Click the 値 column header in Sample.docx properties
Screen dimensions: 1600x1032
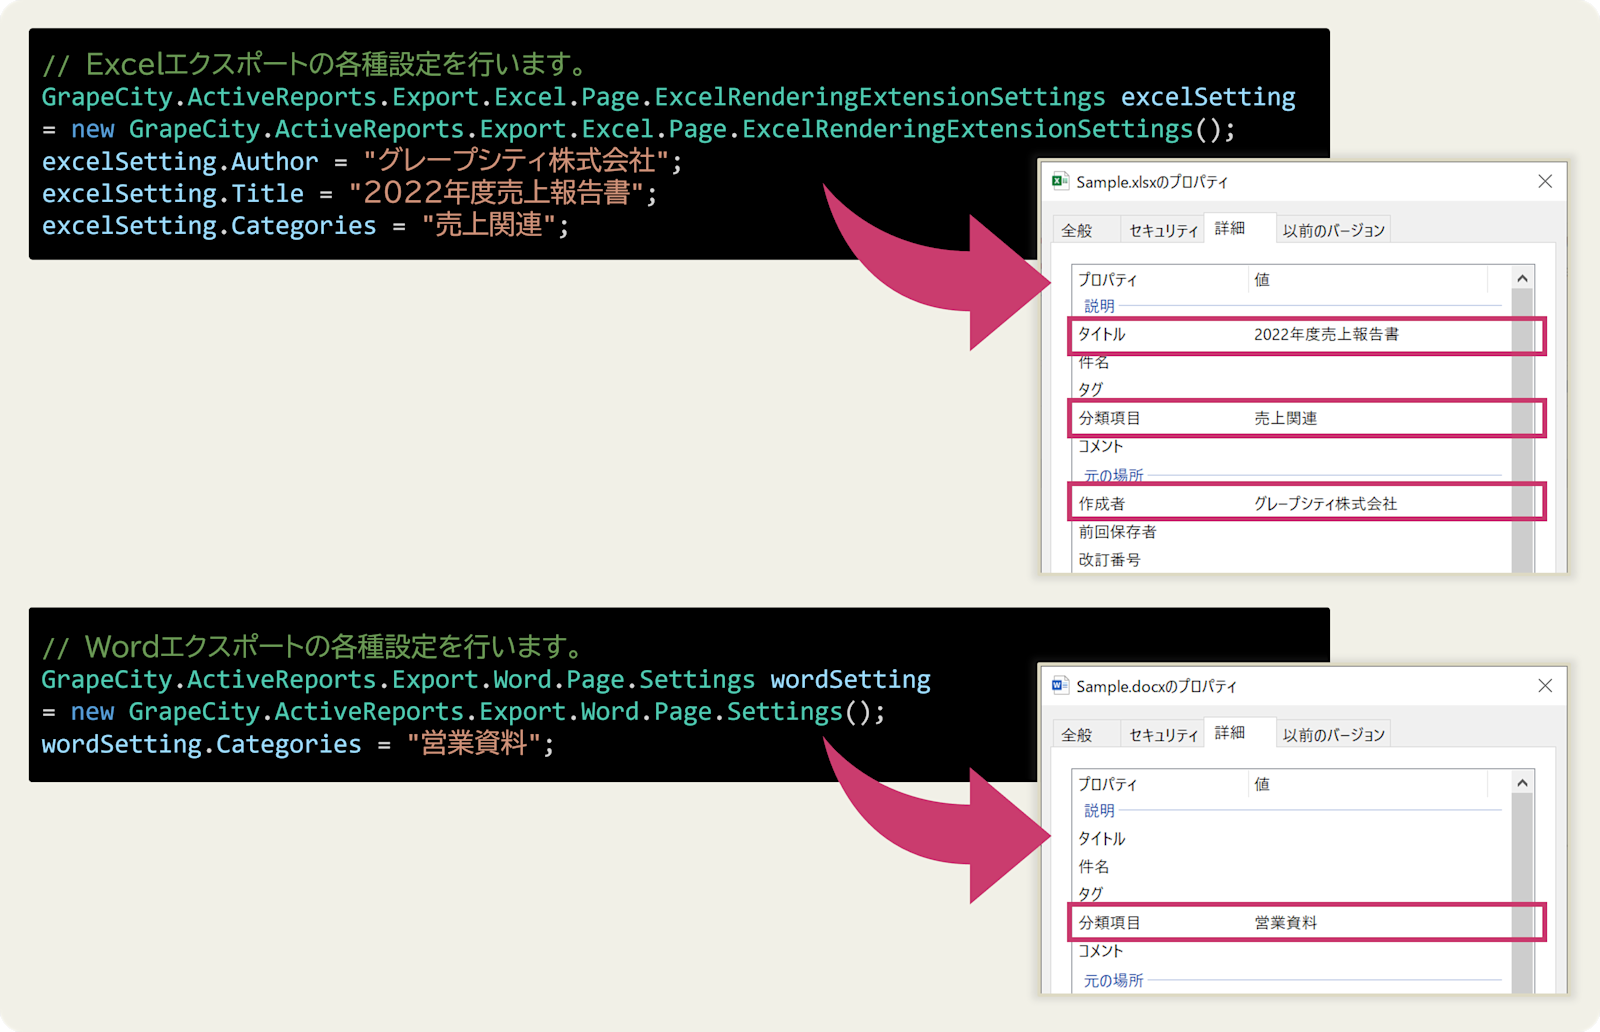(x=1368, y=783)
